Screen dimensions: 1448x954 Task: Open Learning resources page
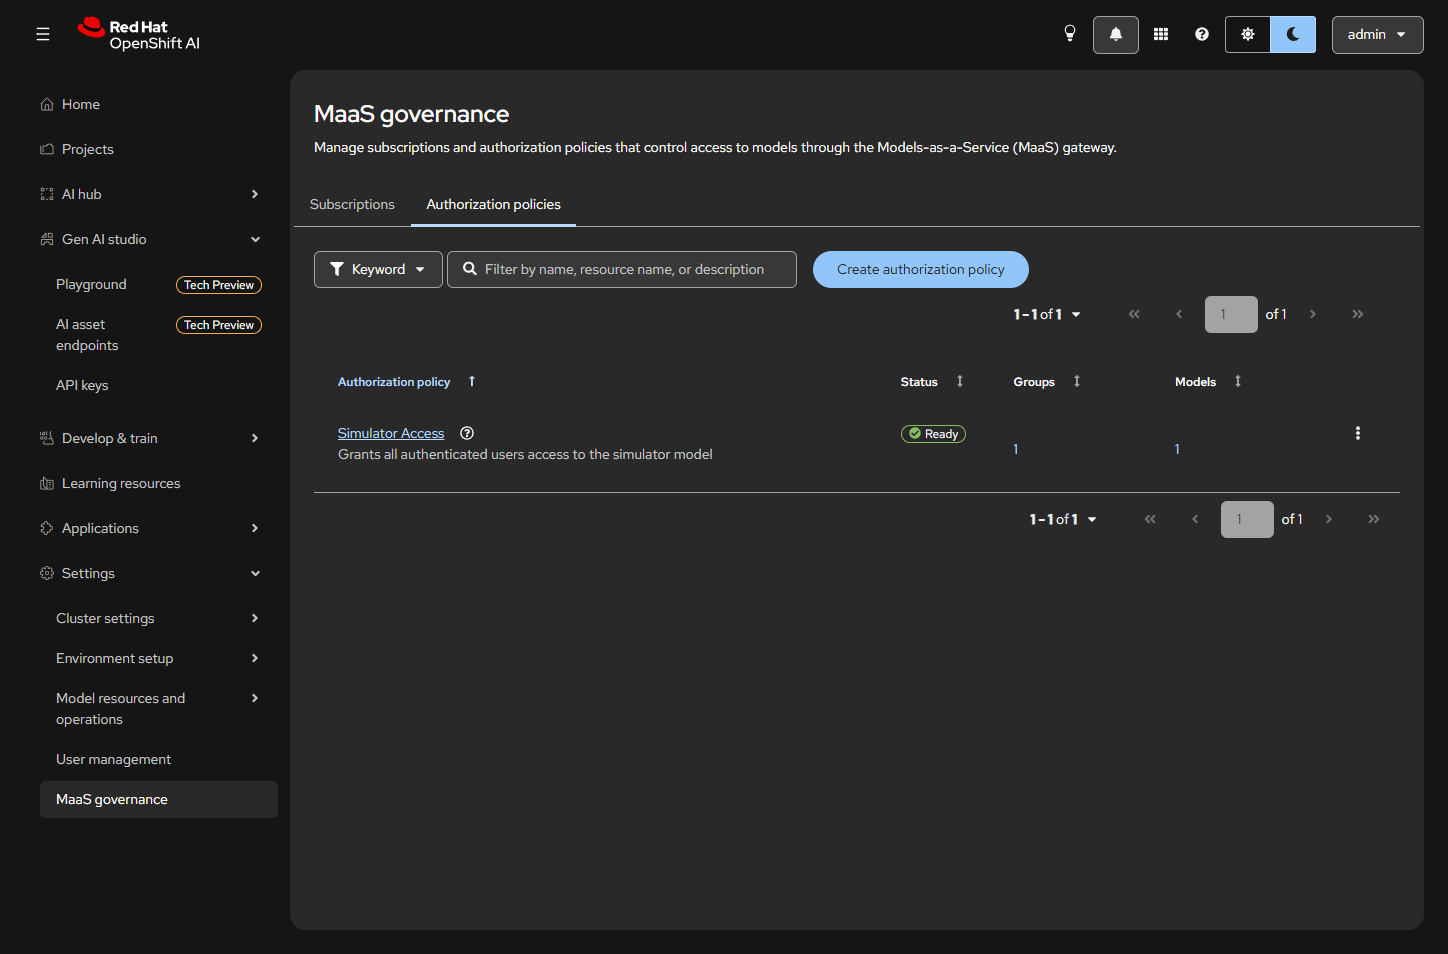(x=159, y=483)
